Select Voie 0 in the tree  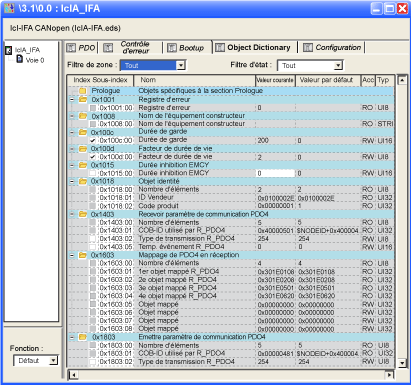coord(35,60)
